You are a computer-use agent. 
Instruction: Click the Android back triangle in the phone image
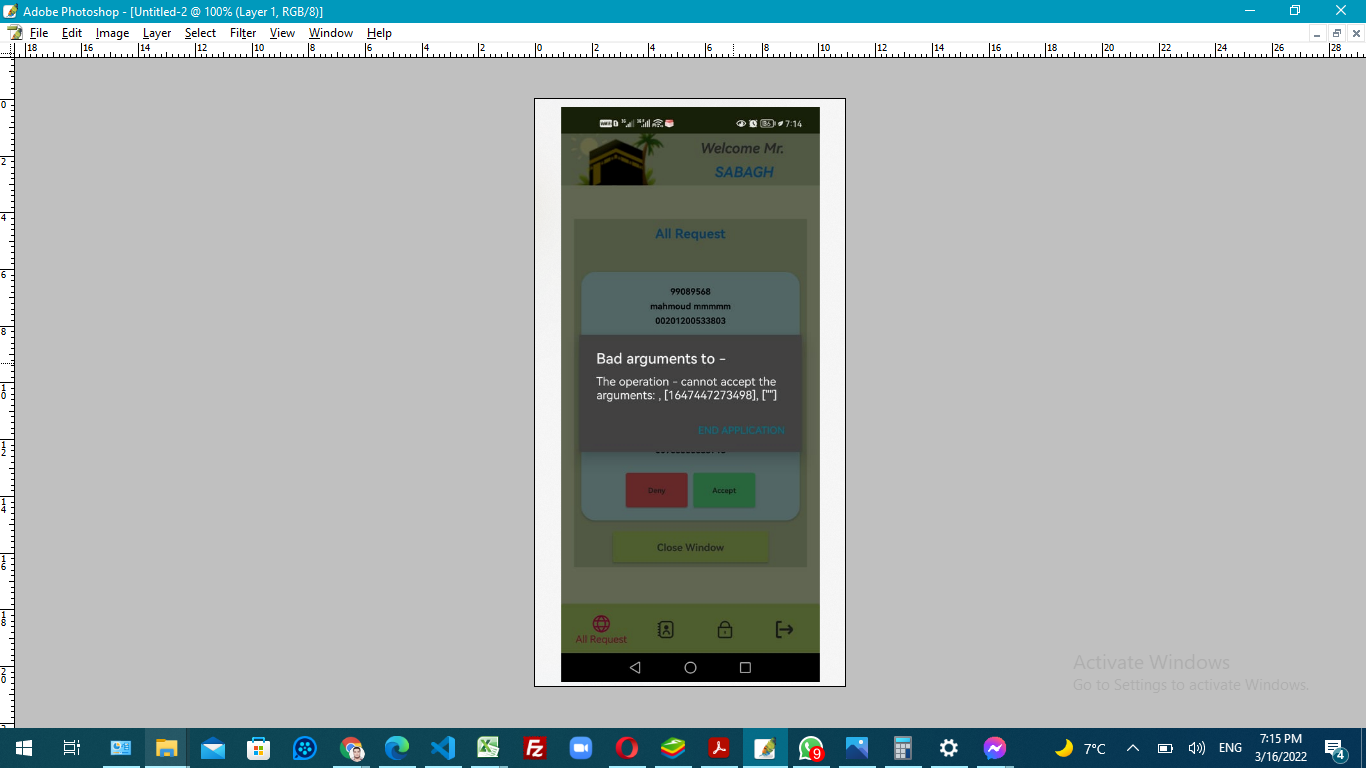click(635, 667)
